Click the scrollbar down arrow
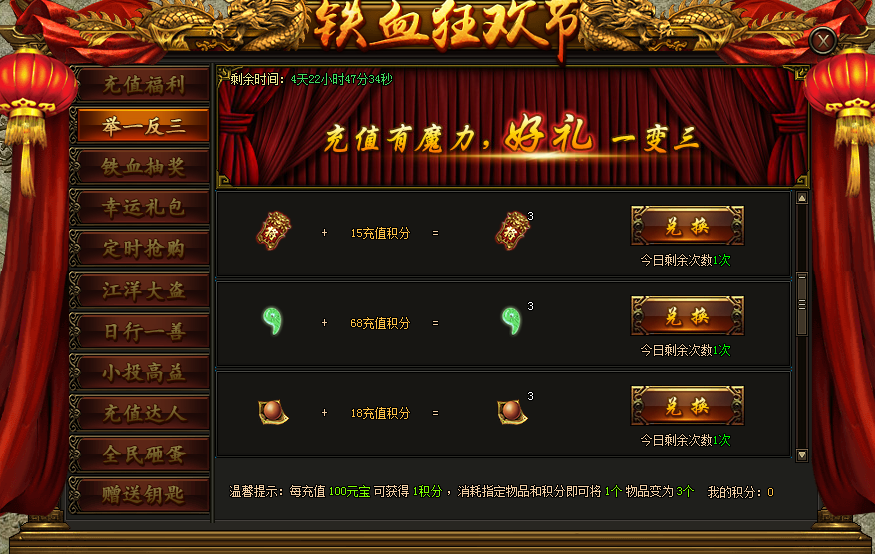This screenshot has height=554, width=875. tap(802, 455)
